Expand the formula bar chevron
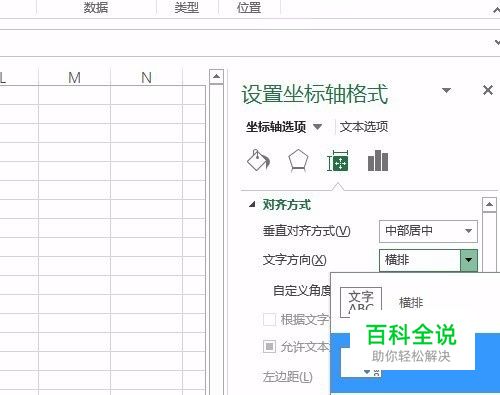This screenshot has width=500, height=395. (497, 43)
